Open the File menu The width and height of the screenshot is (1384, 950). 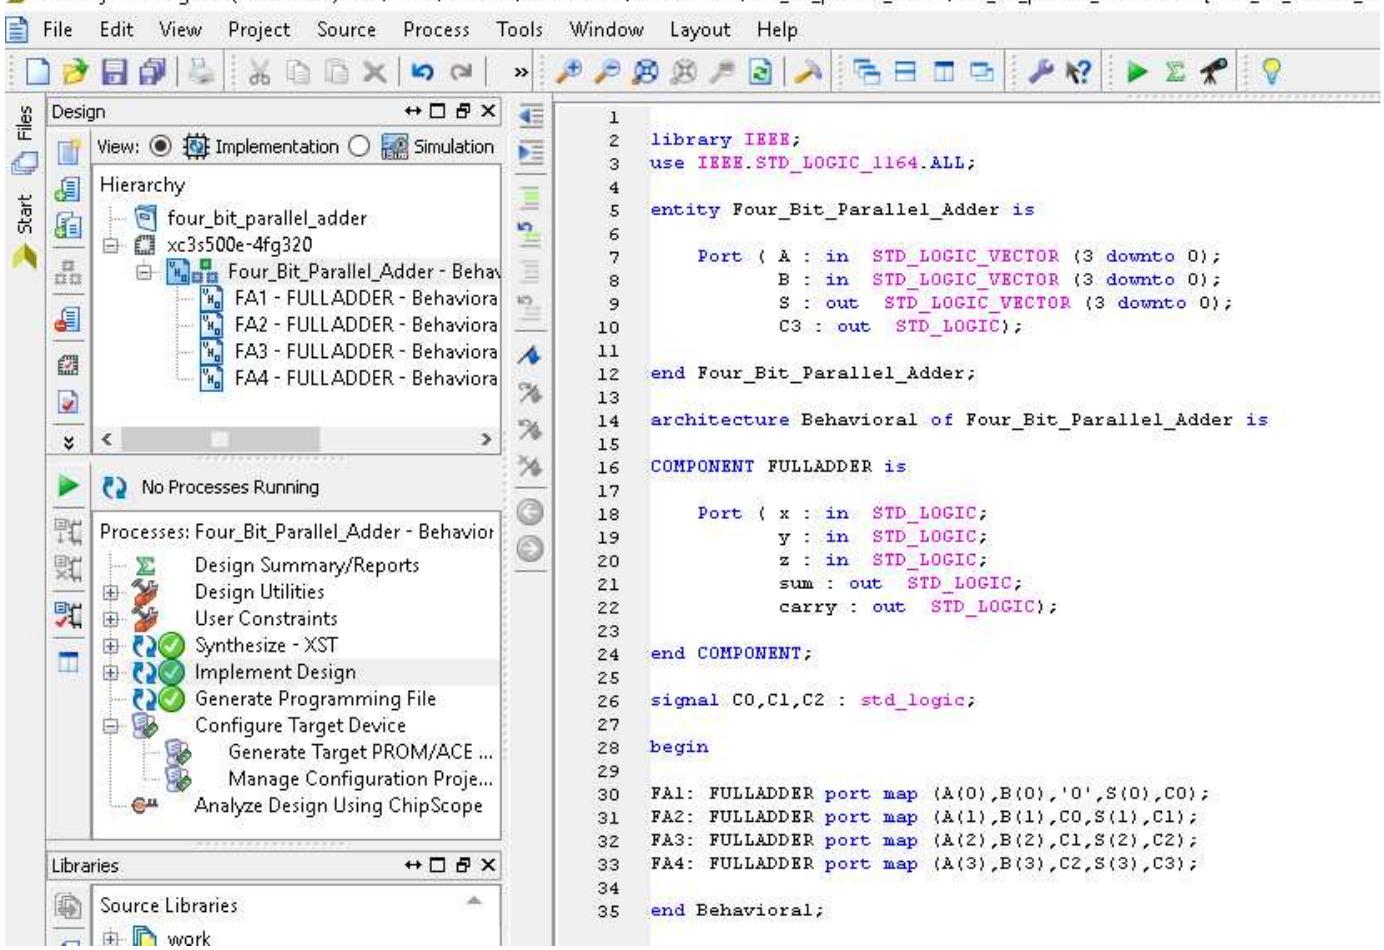tap(57, 30)
